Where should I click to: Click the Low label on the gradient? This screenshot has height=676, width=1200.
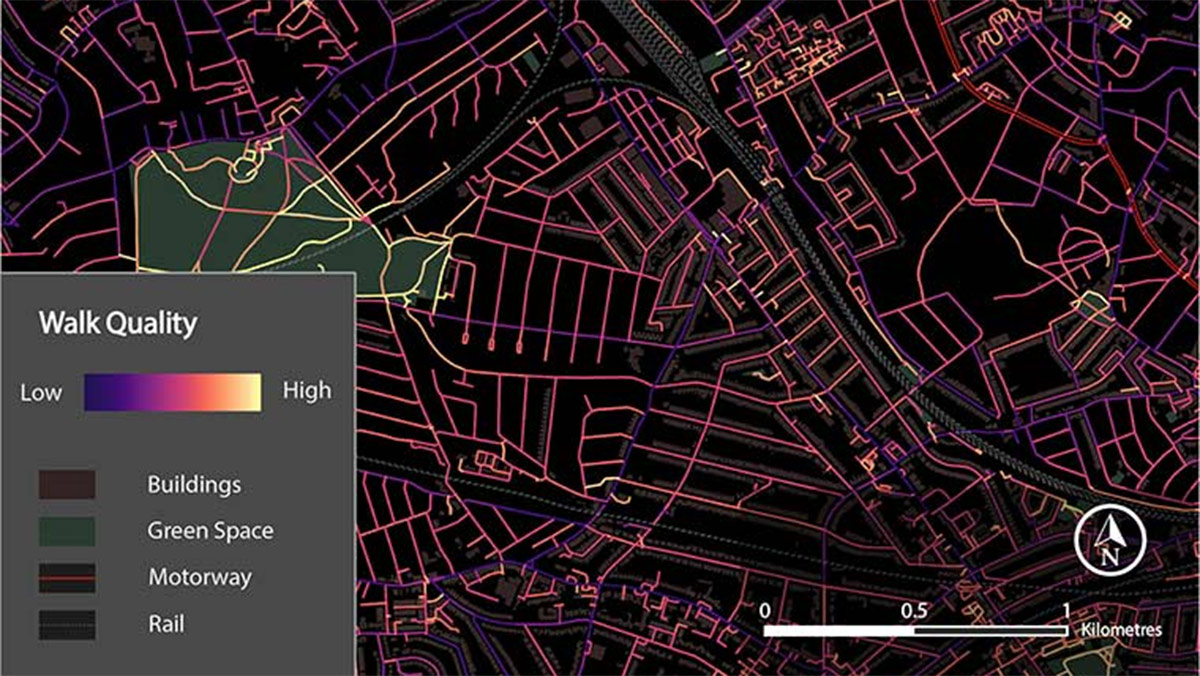tap(41, 392)
